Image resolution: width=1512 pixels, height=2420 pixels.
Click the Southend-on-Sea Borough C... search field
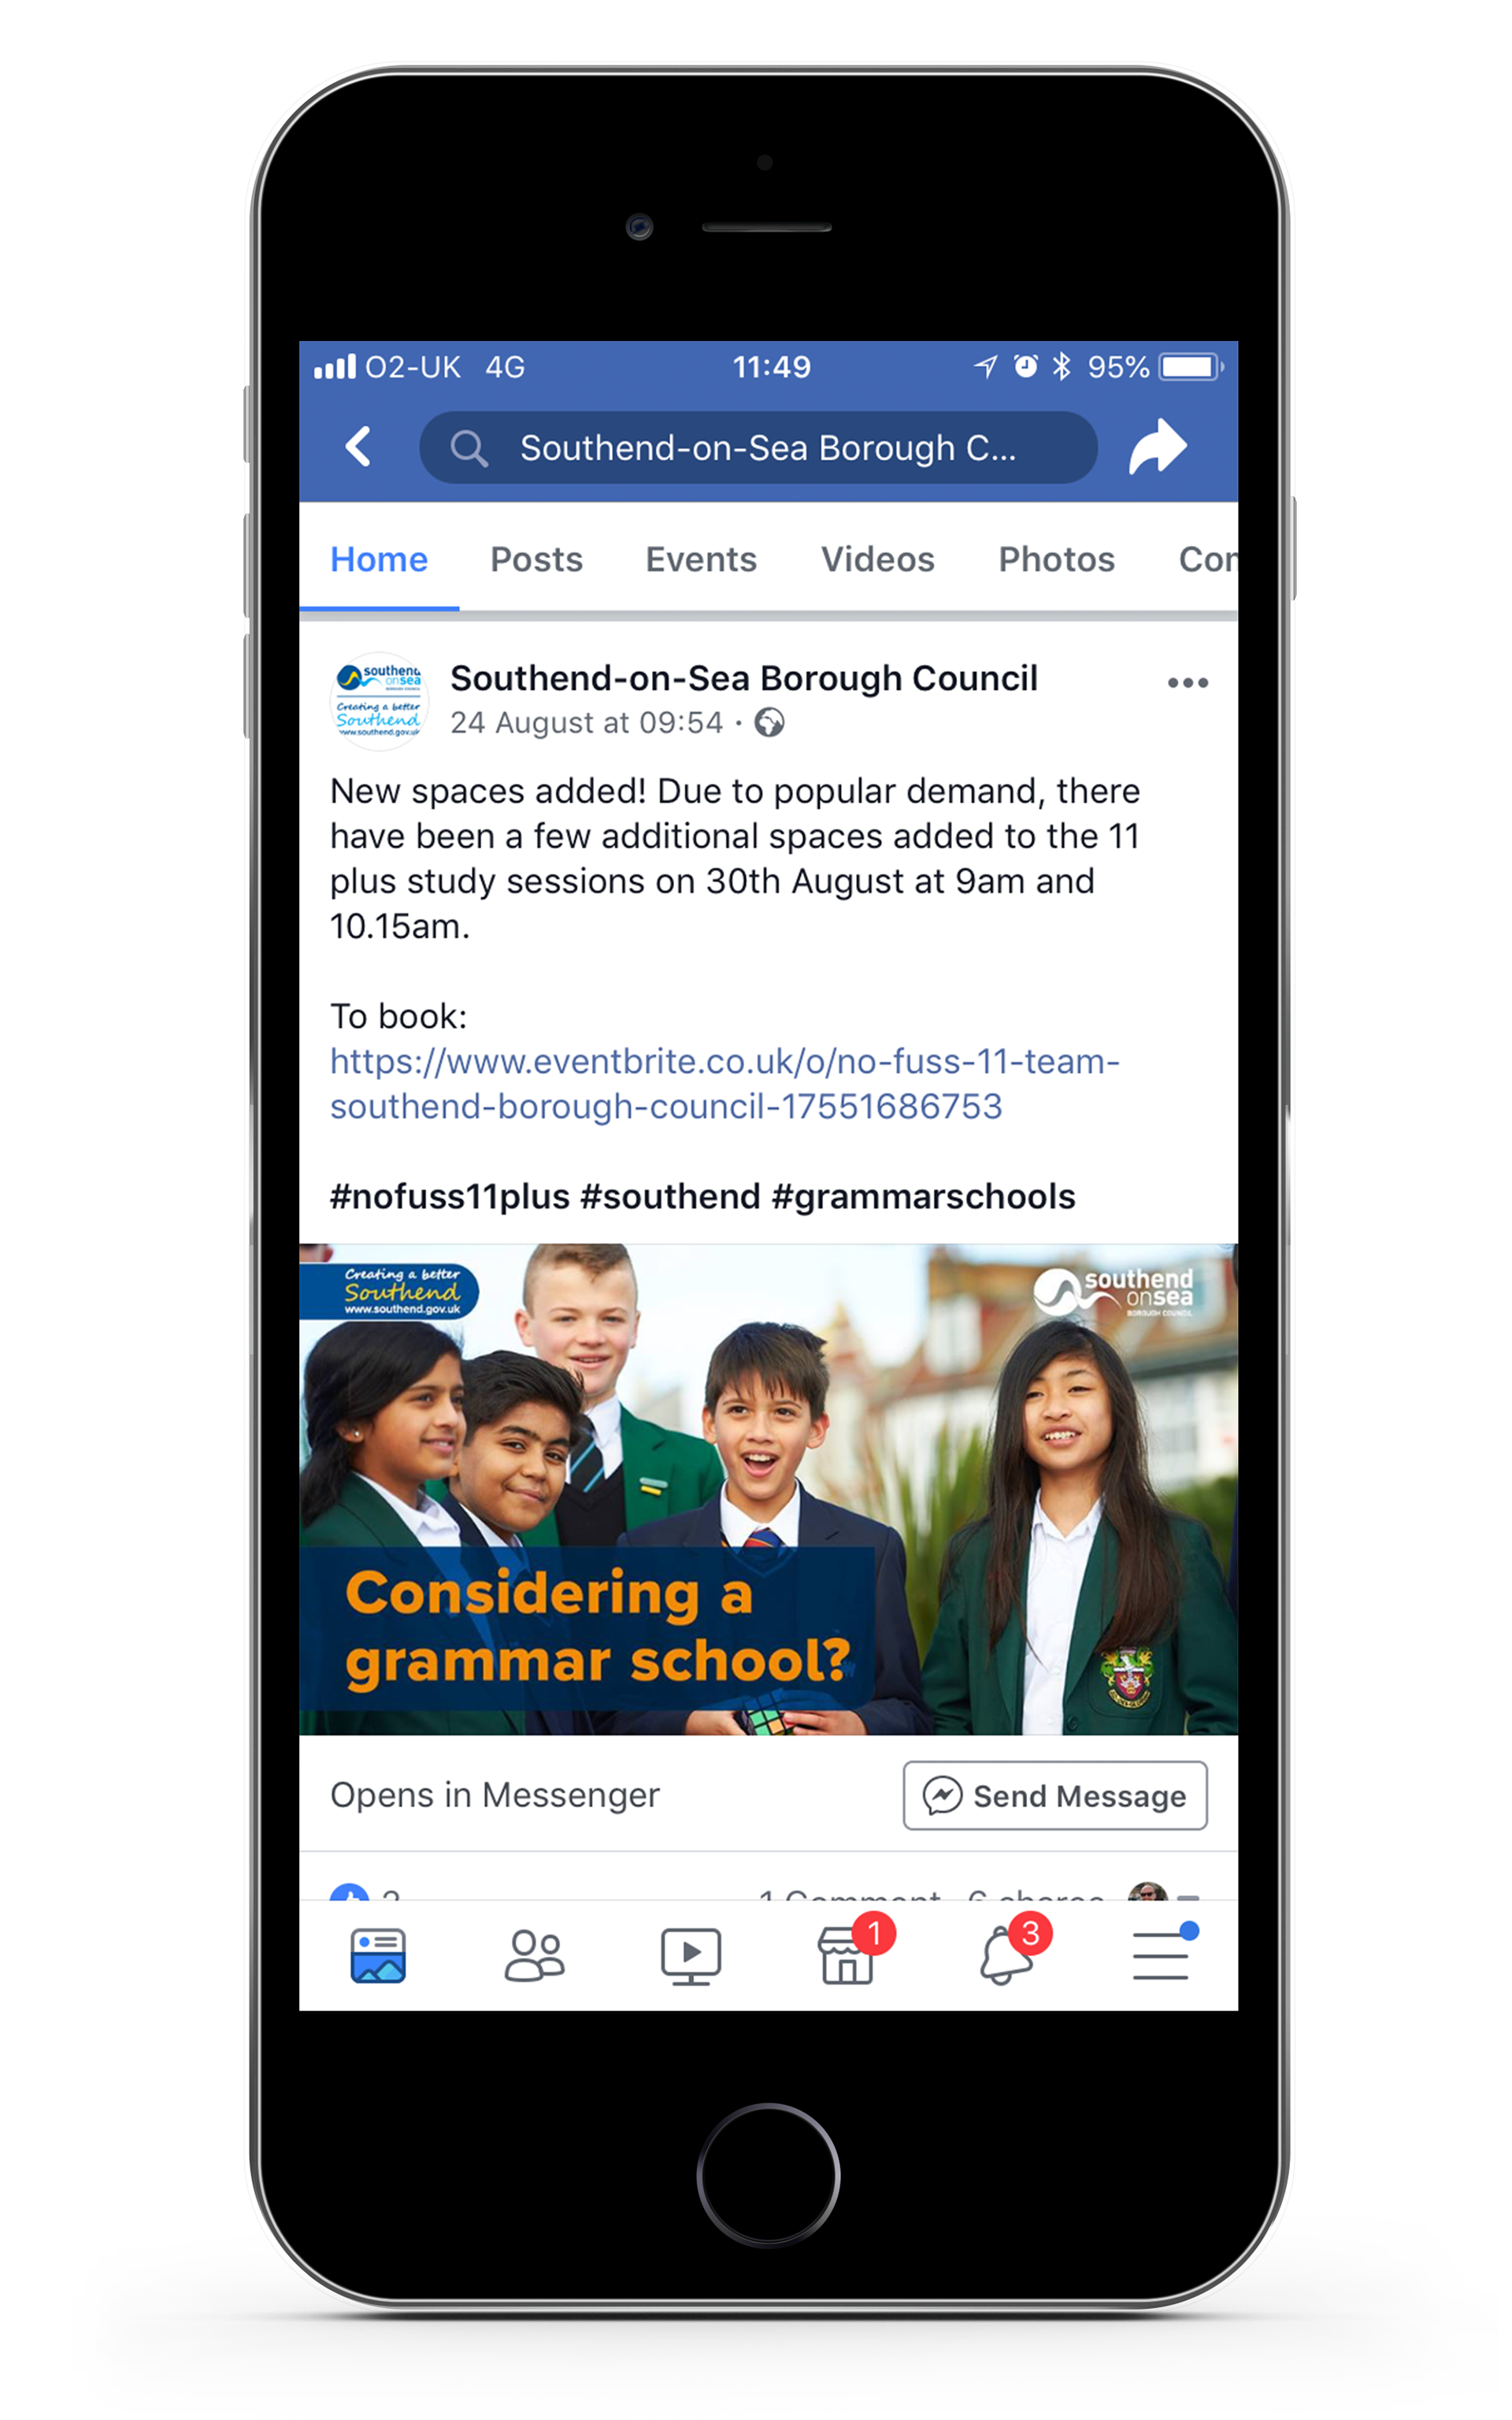758,447
